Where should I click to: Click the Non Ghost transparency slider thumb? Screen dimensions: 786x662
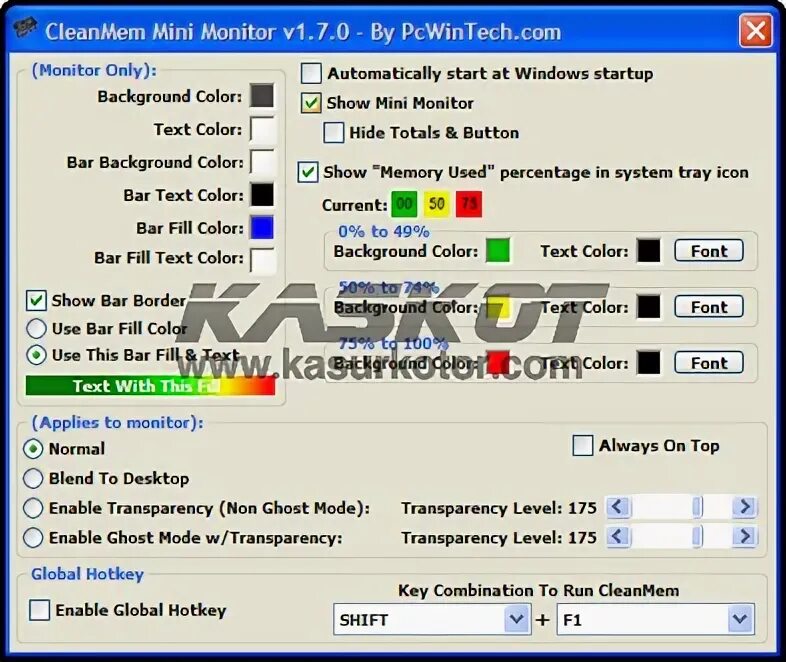pos(697,507)
